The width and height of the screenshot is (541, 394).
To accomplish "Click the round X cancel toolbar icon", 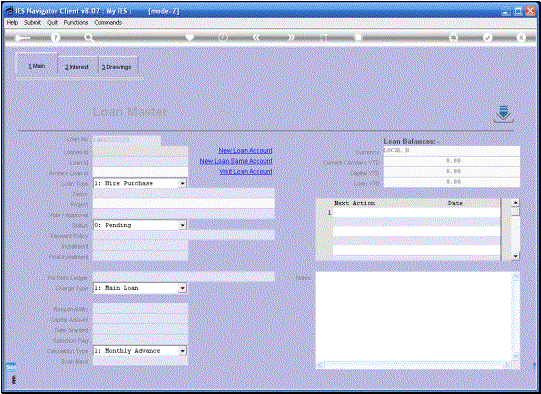I will [521, 37].
